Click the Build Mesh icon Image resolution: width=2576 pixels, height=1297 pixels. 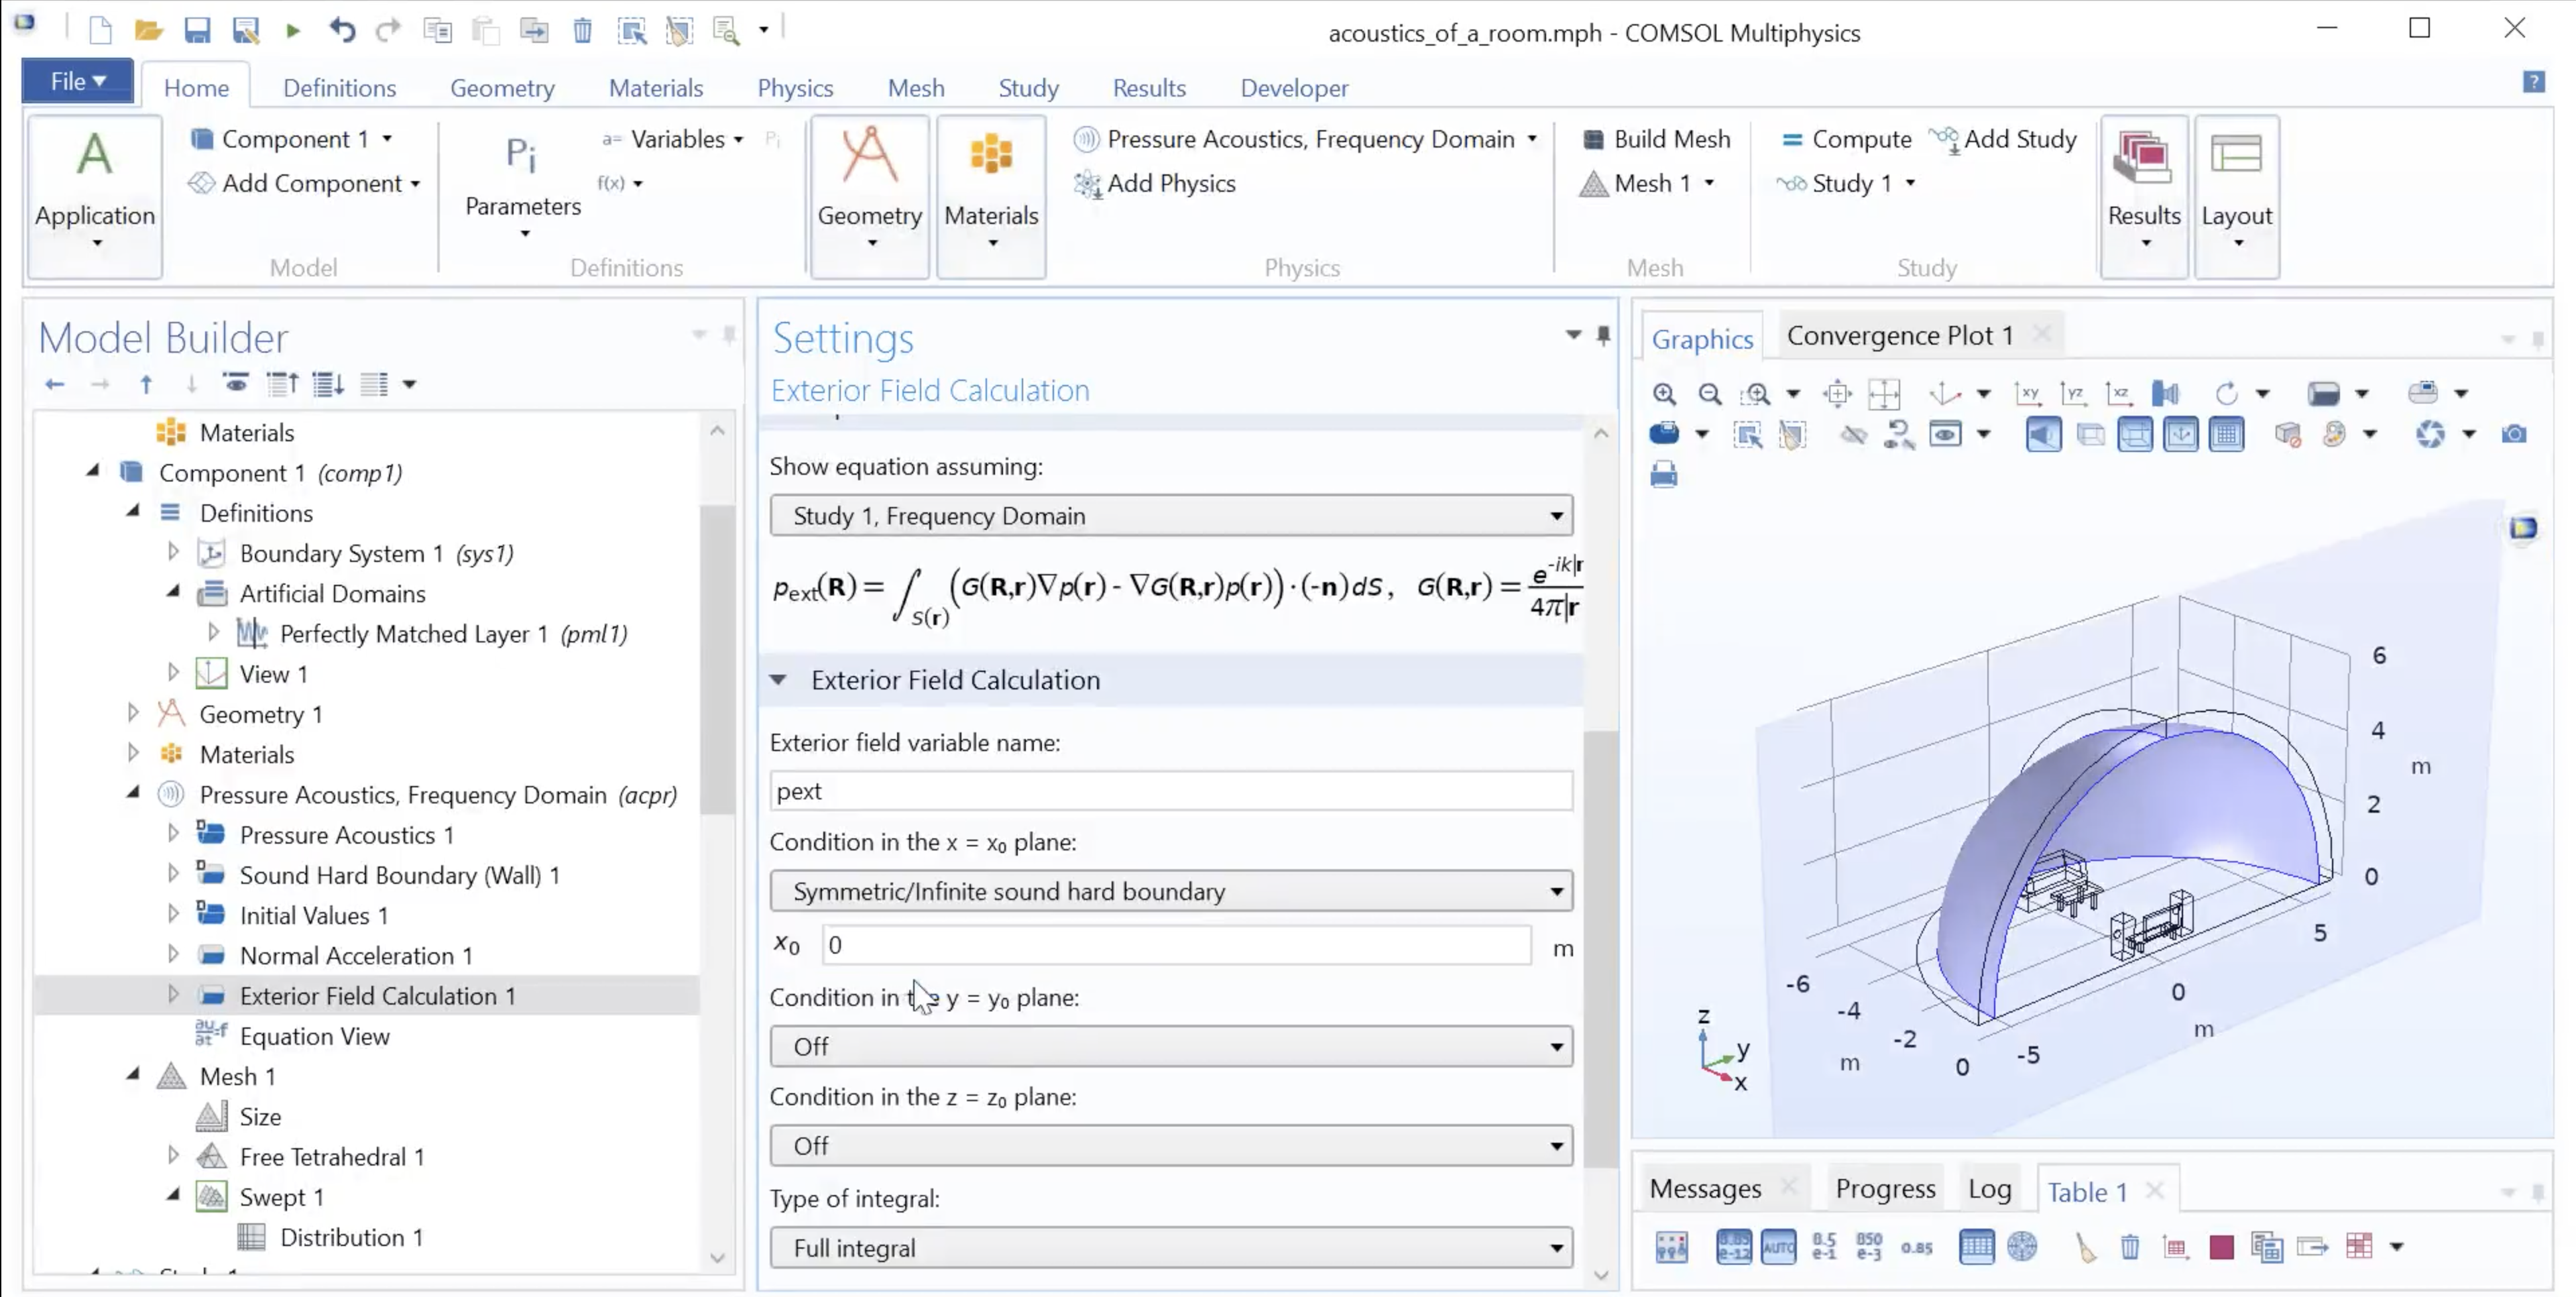tap(1593, 139)
